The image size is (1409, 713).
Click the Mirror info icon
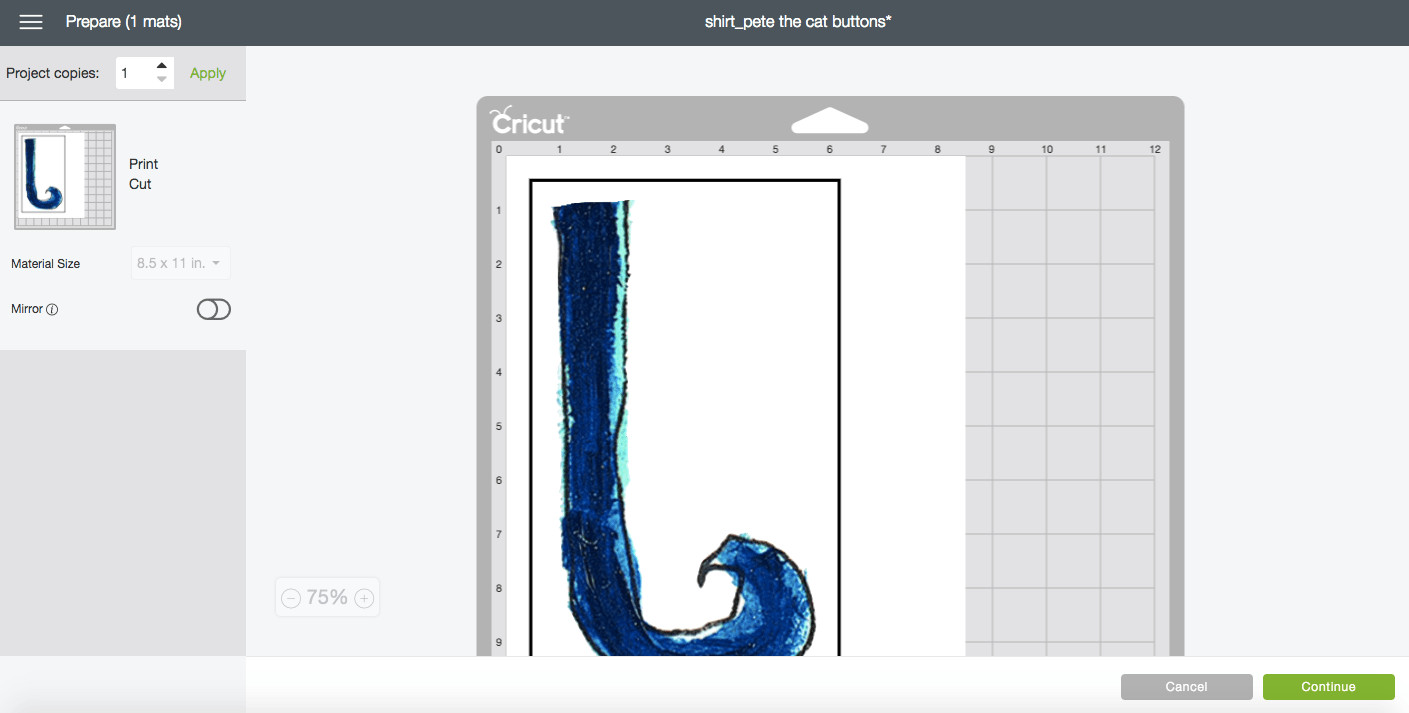coord(52,310)
